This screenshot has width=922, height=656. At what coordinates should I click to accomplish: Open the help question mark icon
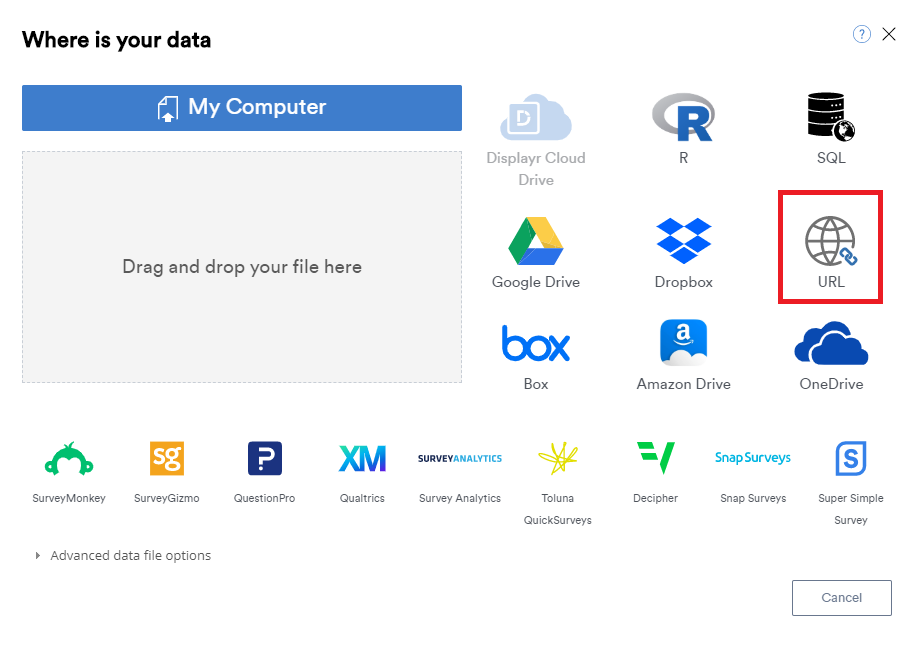click(x=861, y=35)
